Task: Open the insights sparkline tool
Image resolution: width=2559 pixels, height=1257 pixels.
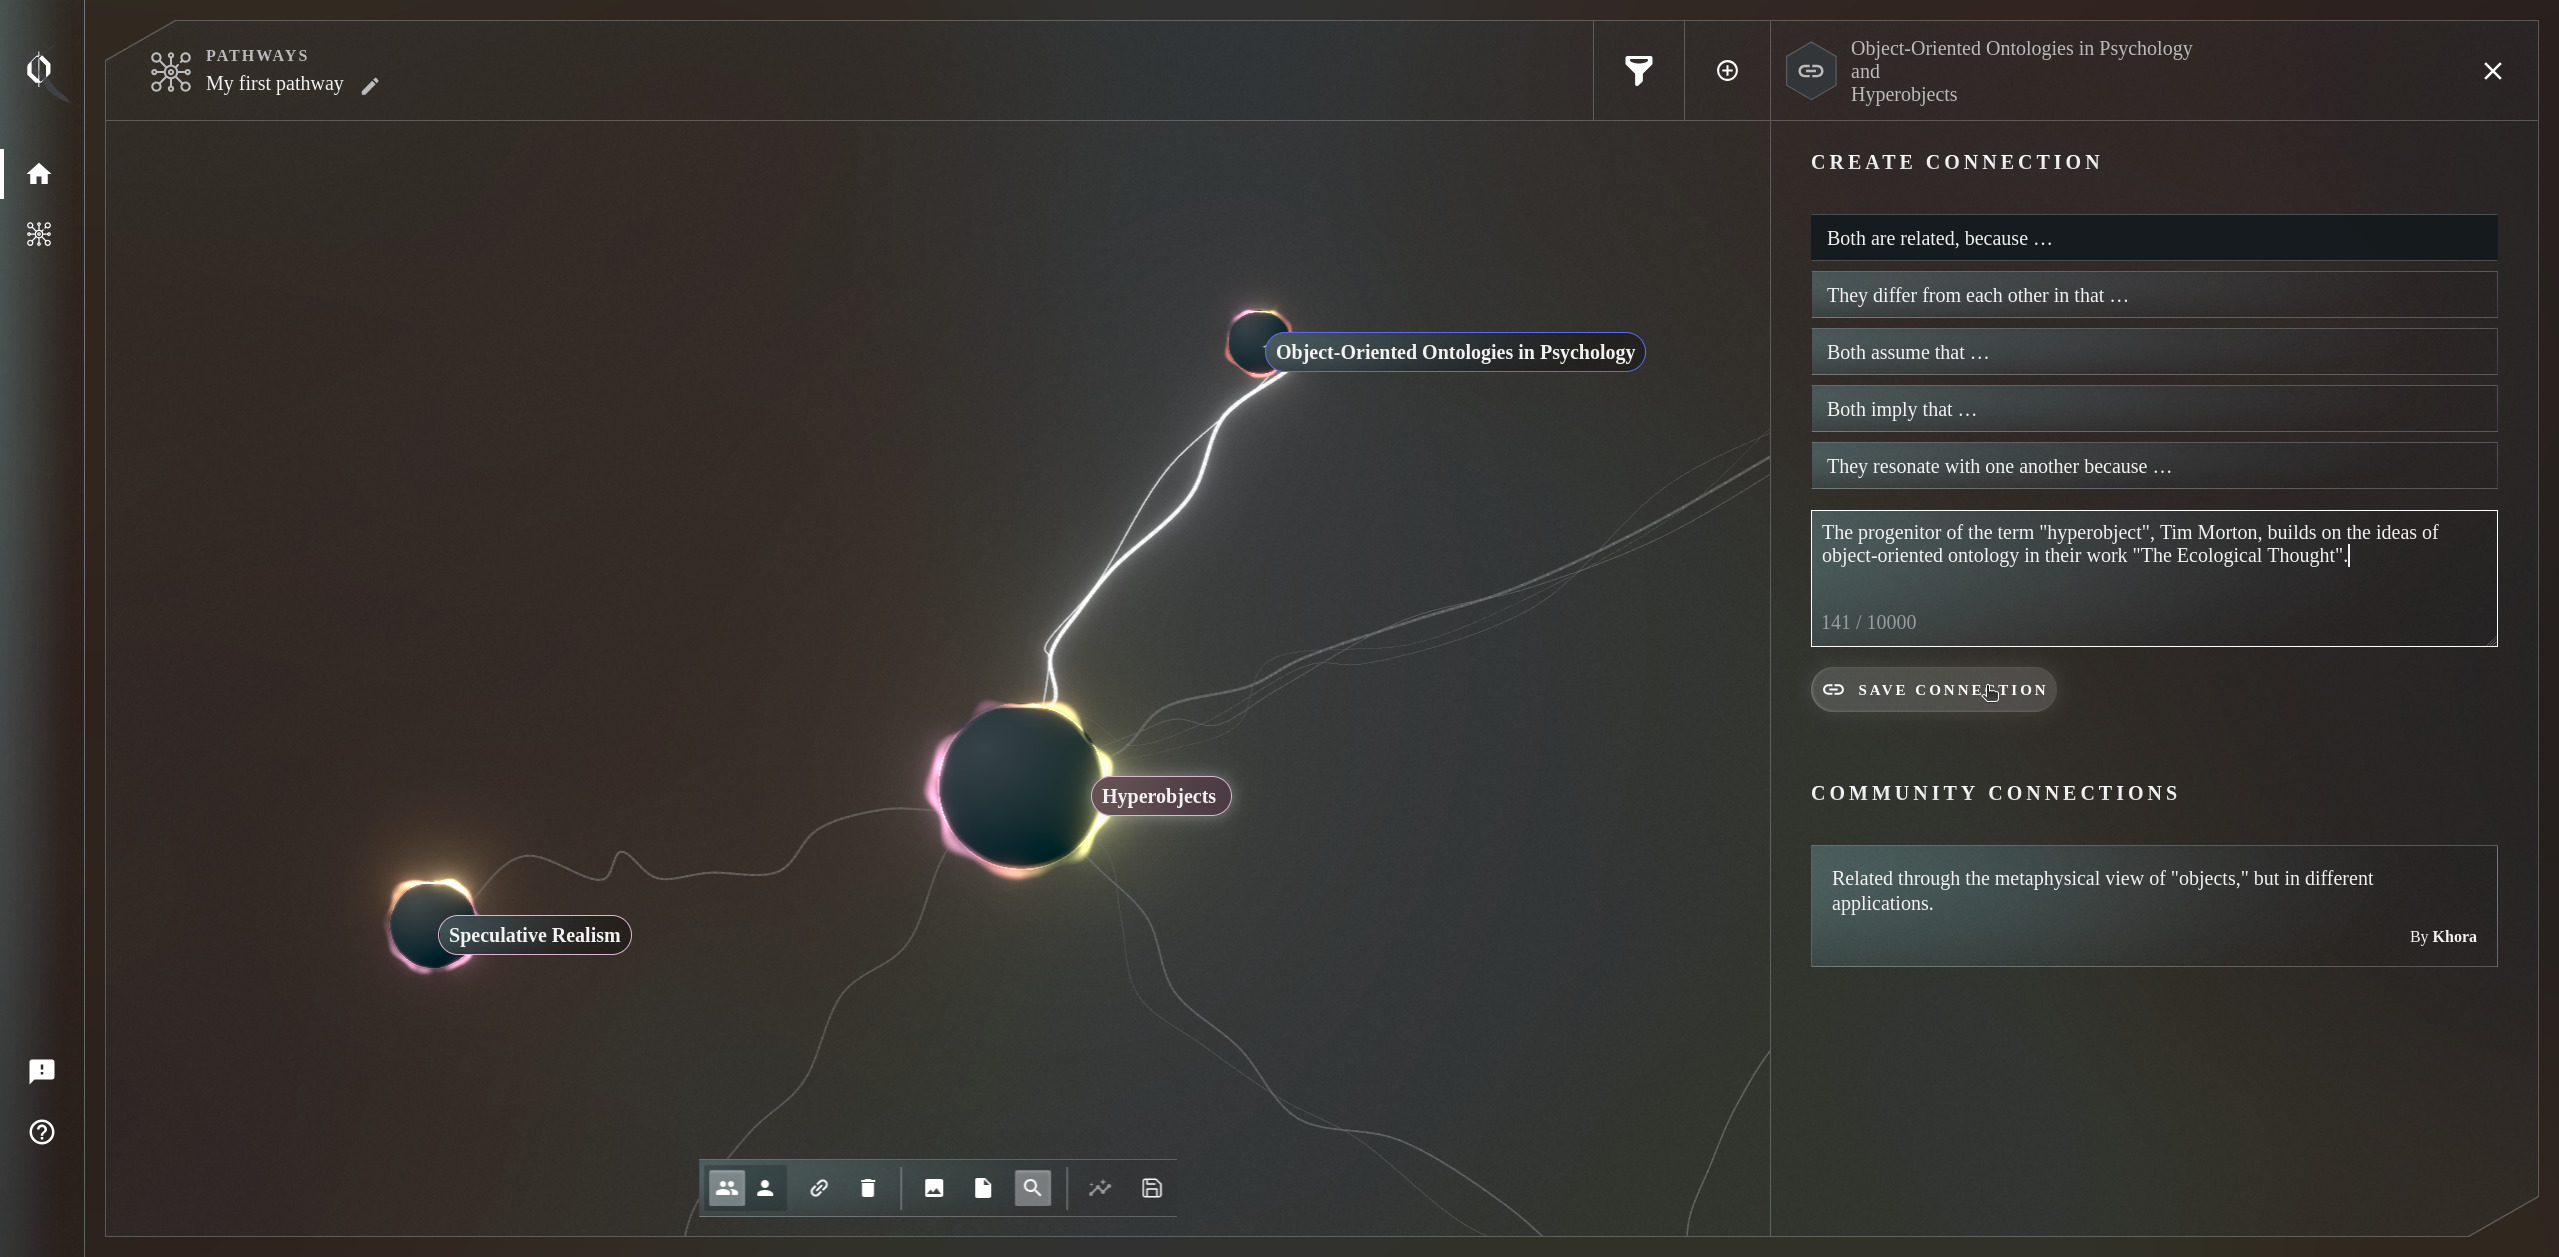Action: click(x=1099, y=1188)
